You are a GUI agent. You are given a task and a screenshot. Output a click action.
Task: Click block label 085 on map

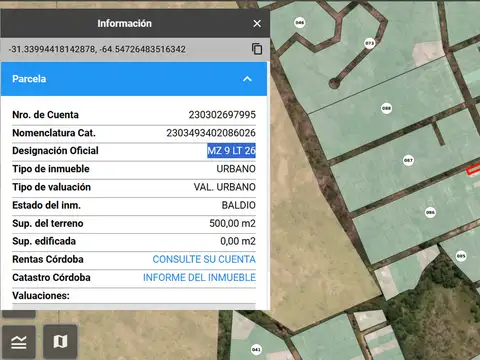point(461,256)
